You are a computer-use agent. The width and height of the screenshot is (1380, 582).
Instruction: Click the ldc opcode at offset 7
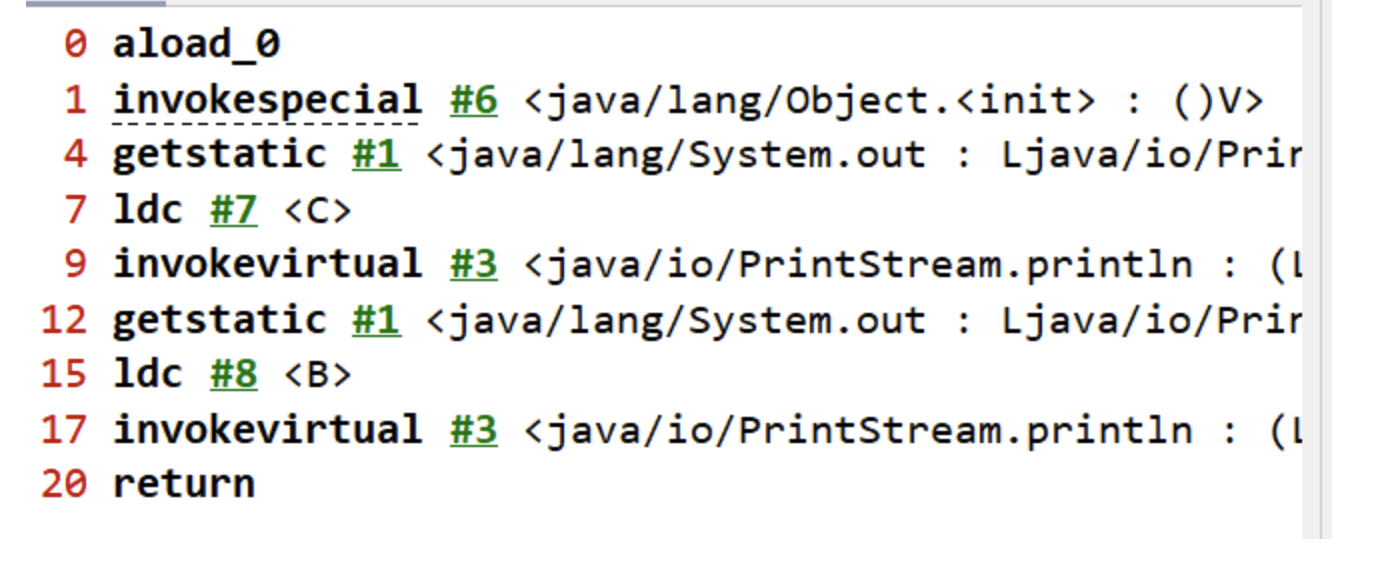coord(147,210)
